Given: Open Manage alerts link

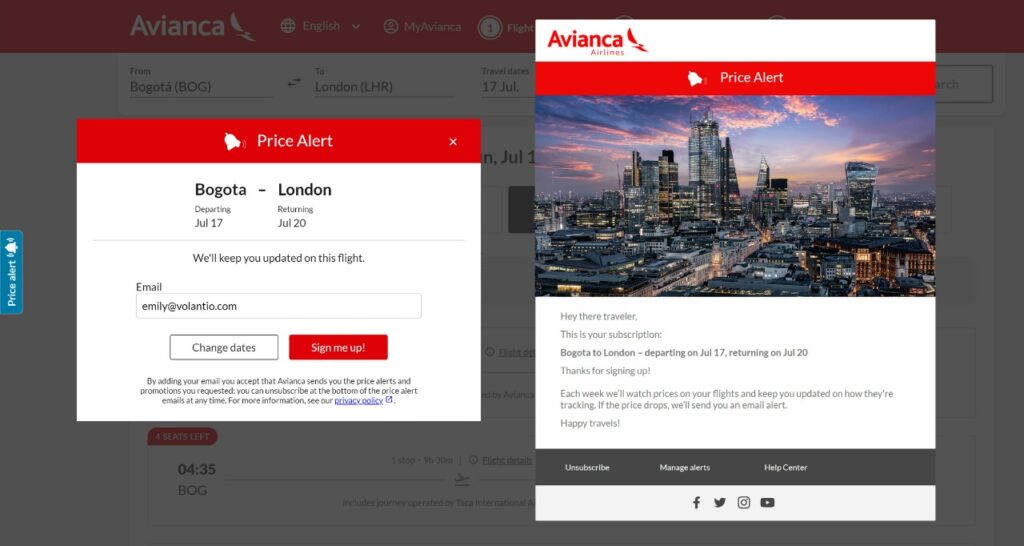Looking at the screenshot, I should (x=684, y=468).
